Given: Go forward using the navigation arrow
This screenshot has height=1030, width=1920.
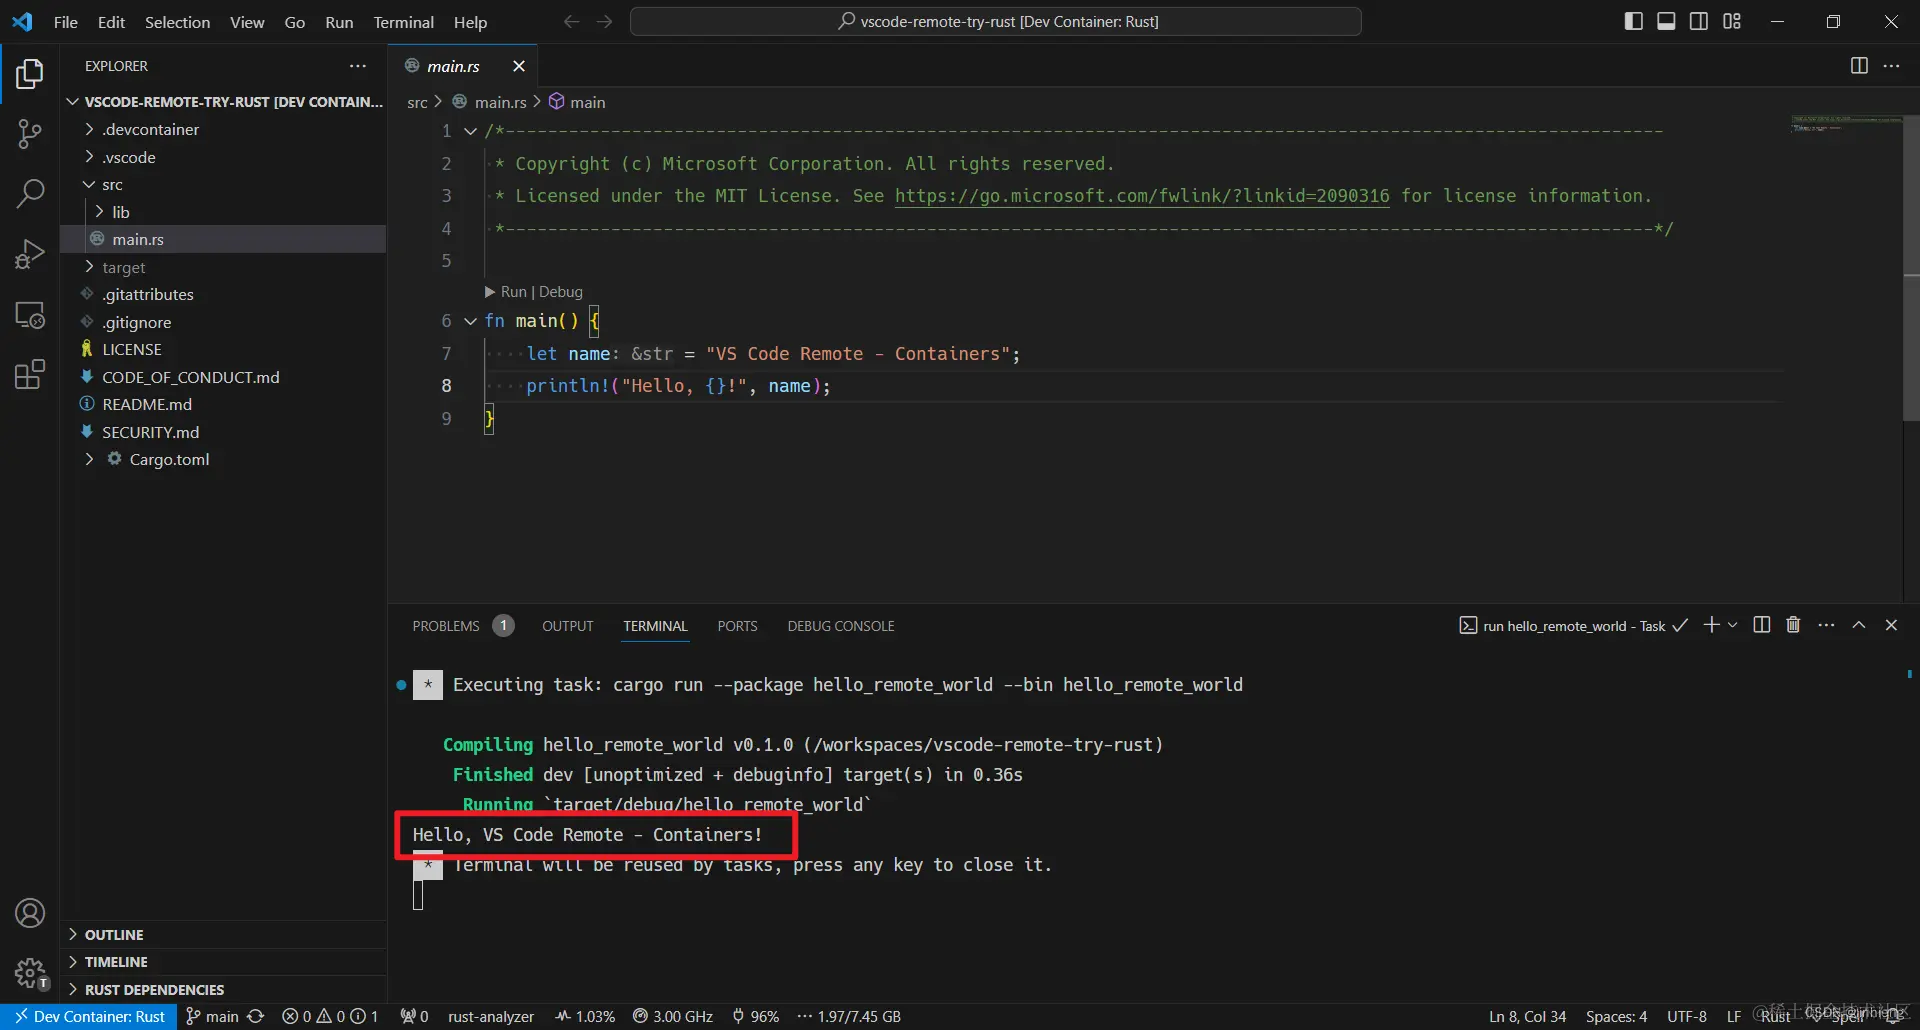Looking at the screenshot, I should point(604,22).
